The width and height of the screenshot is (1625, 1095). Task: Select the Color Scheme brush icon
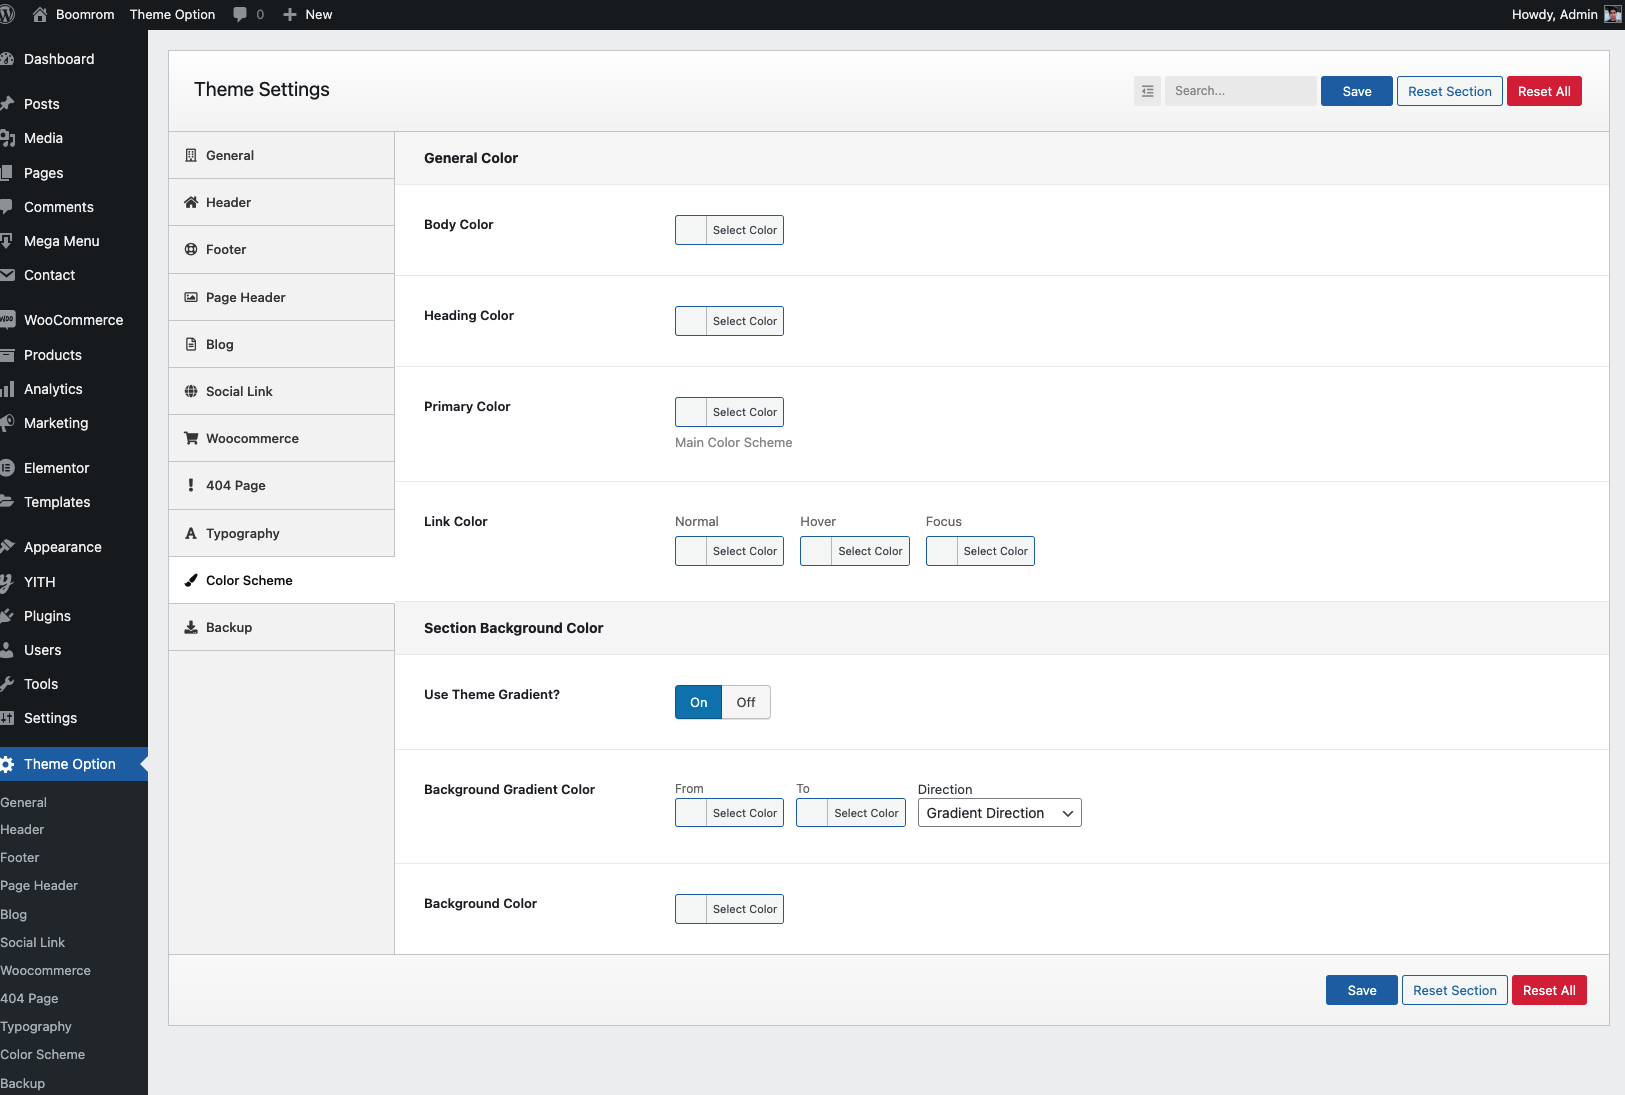(191, 580)
